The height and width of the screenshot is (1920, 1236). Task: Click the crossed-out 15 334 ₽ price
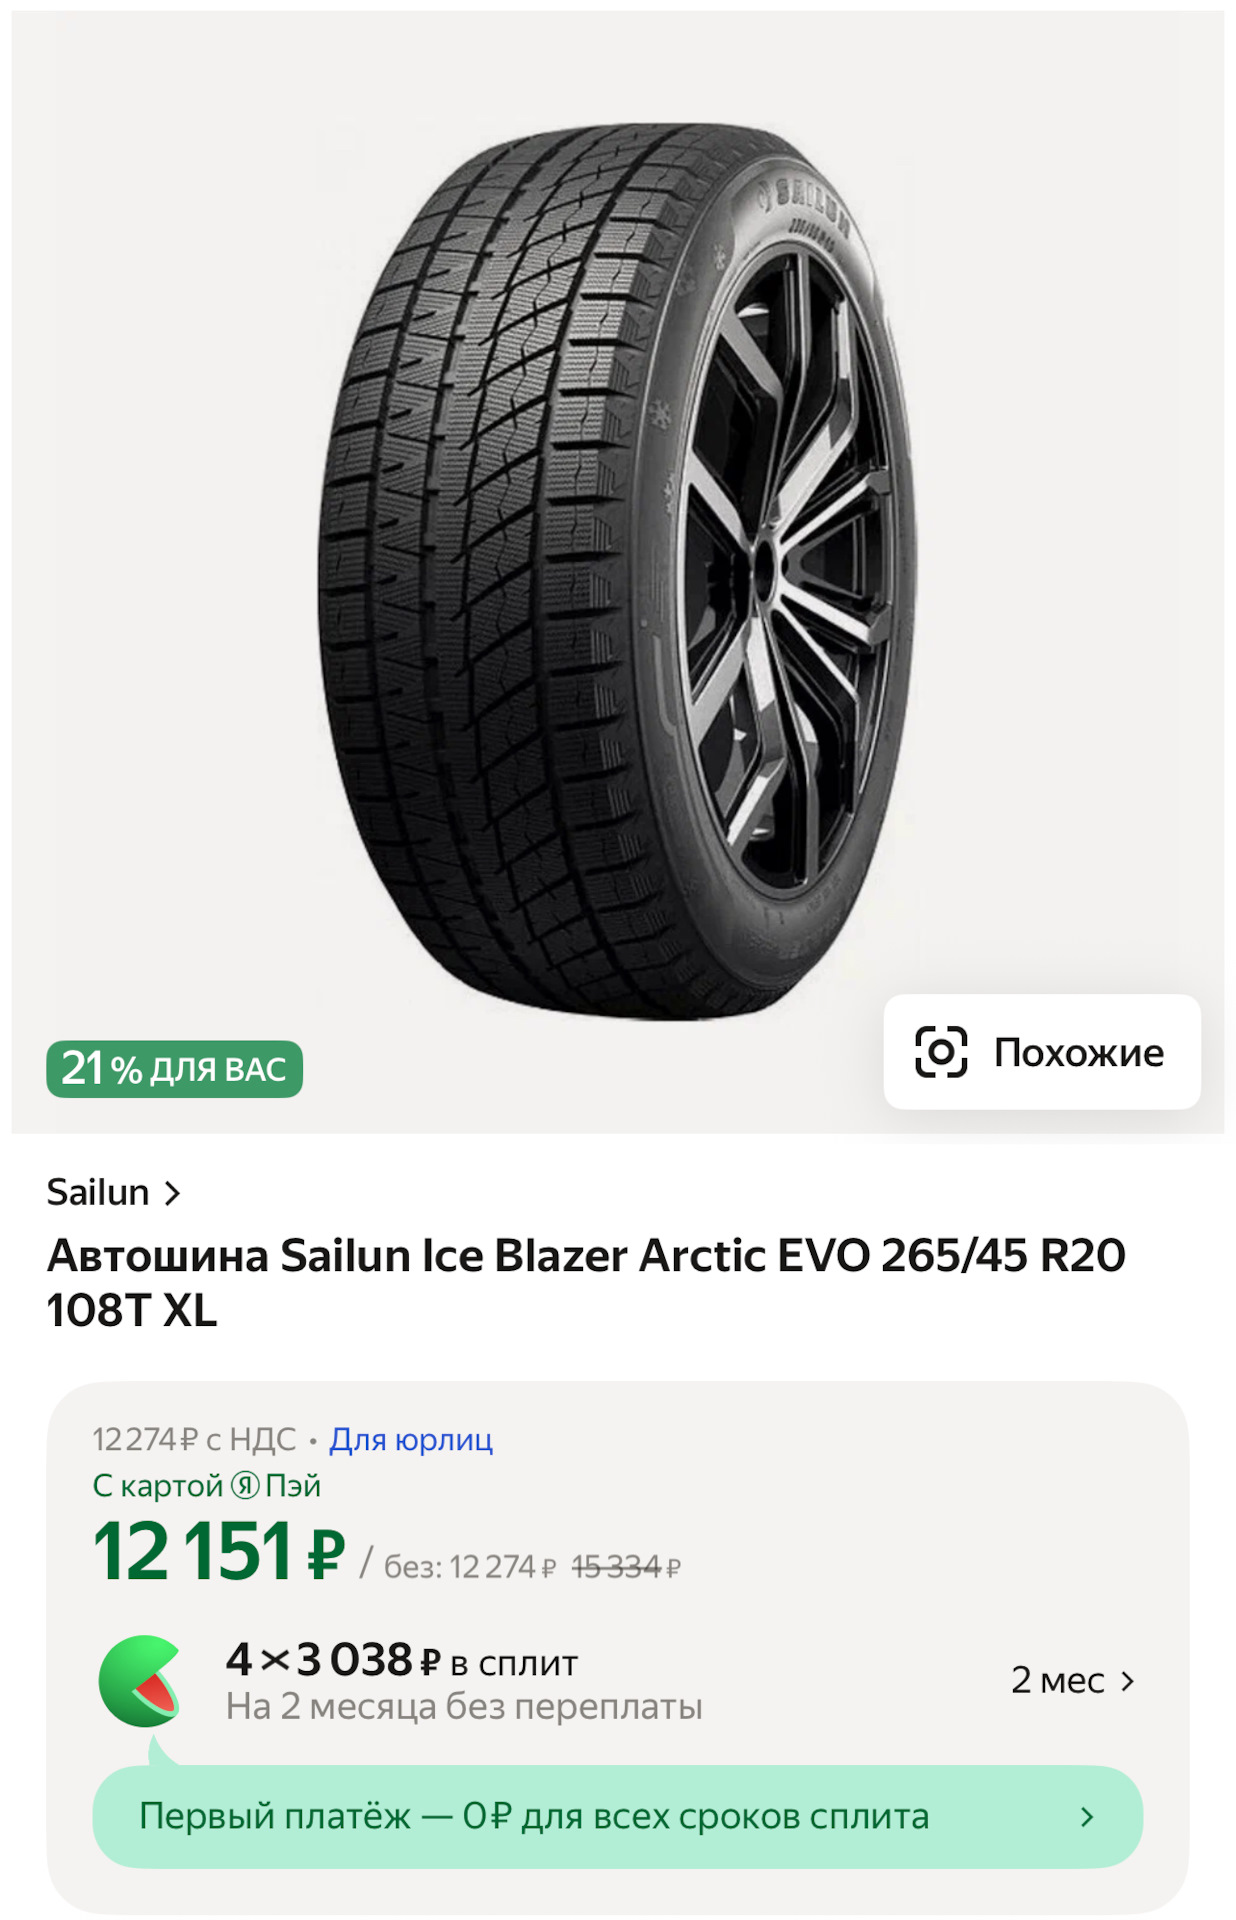625,1567
